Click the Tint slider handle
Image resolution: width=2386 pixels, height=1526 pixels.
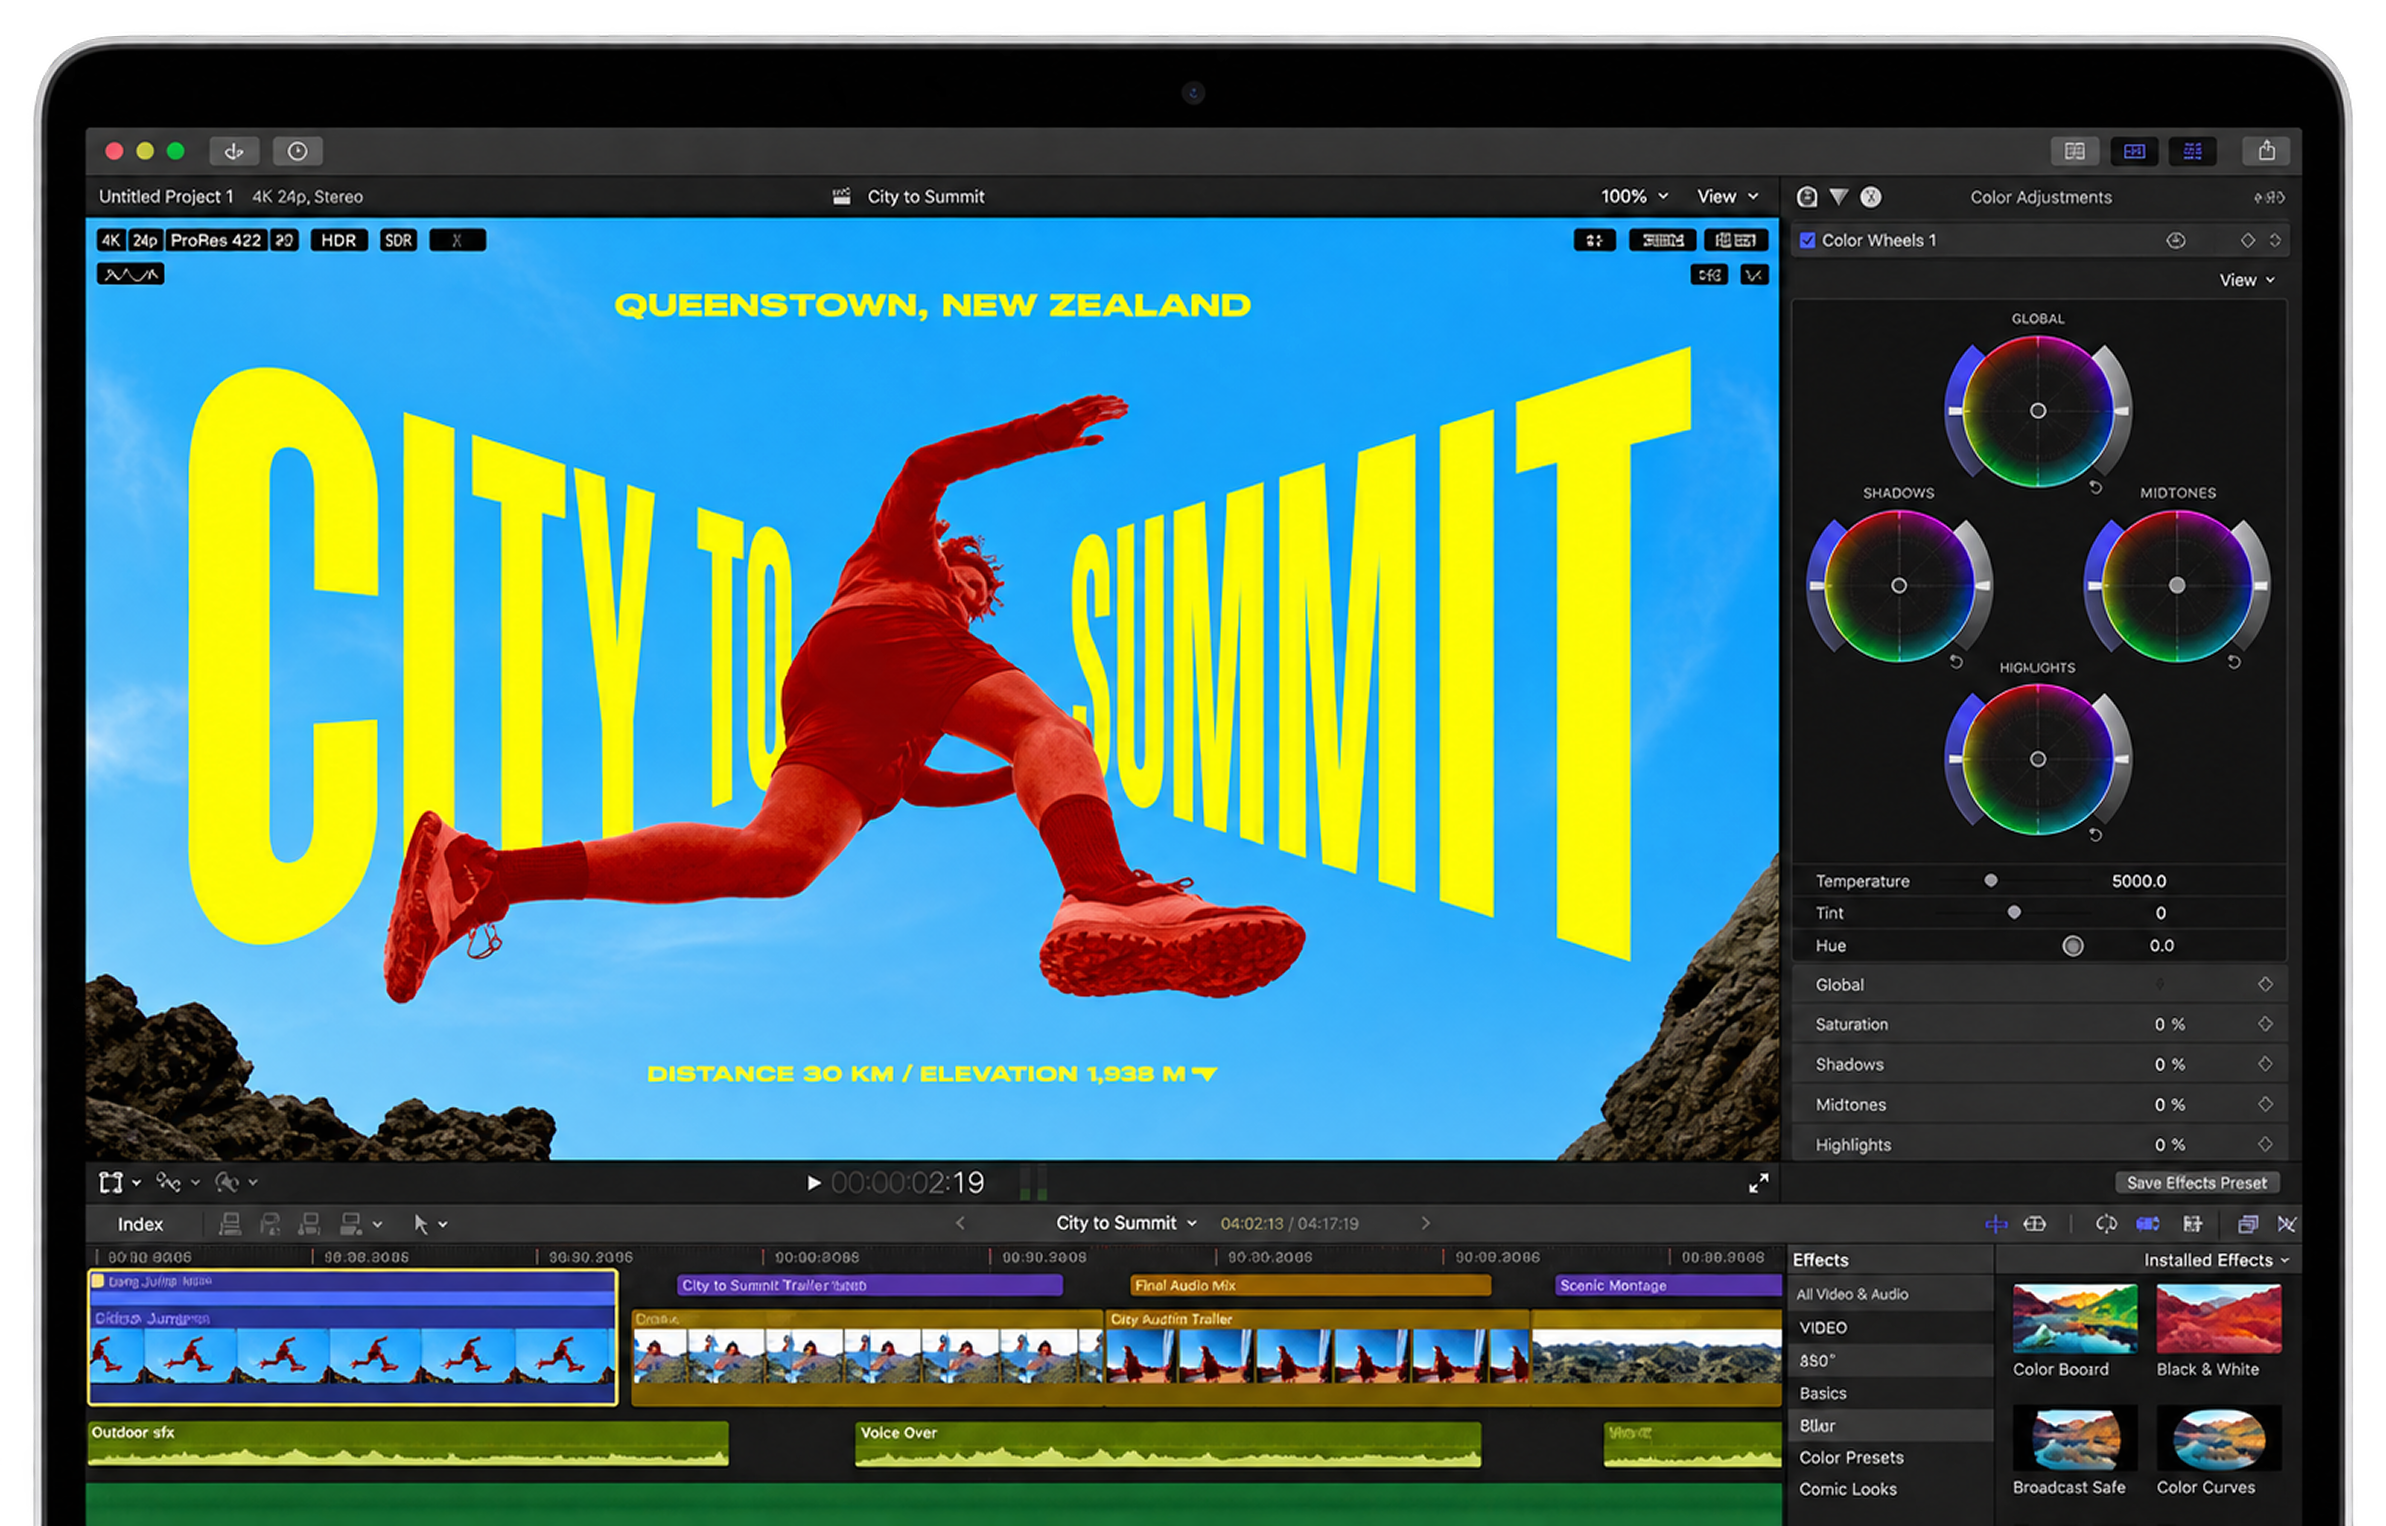2013,912
